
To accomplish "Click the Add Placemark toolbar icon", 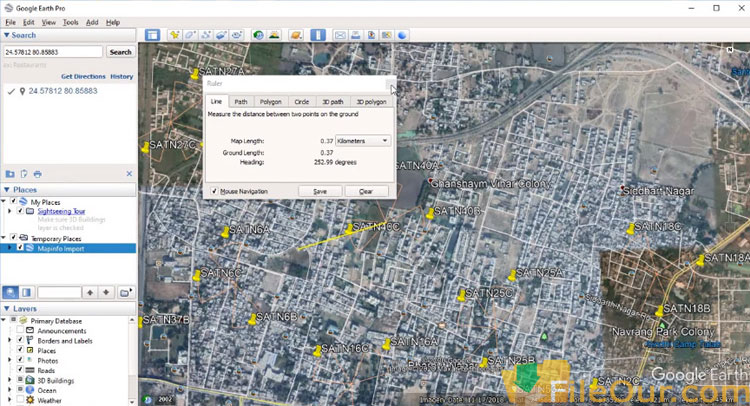I will click(175, 35).
